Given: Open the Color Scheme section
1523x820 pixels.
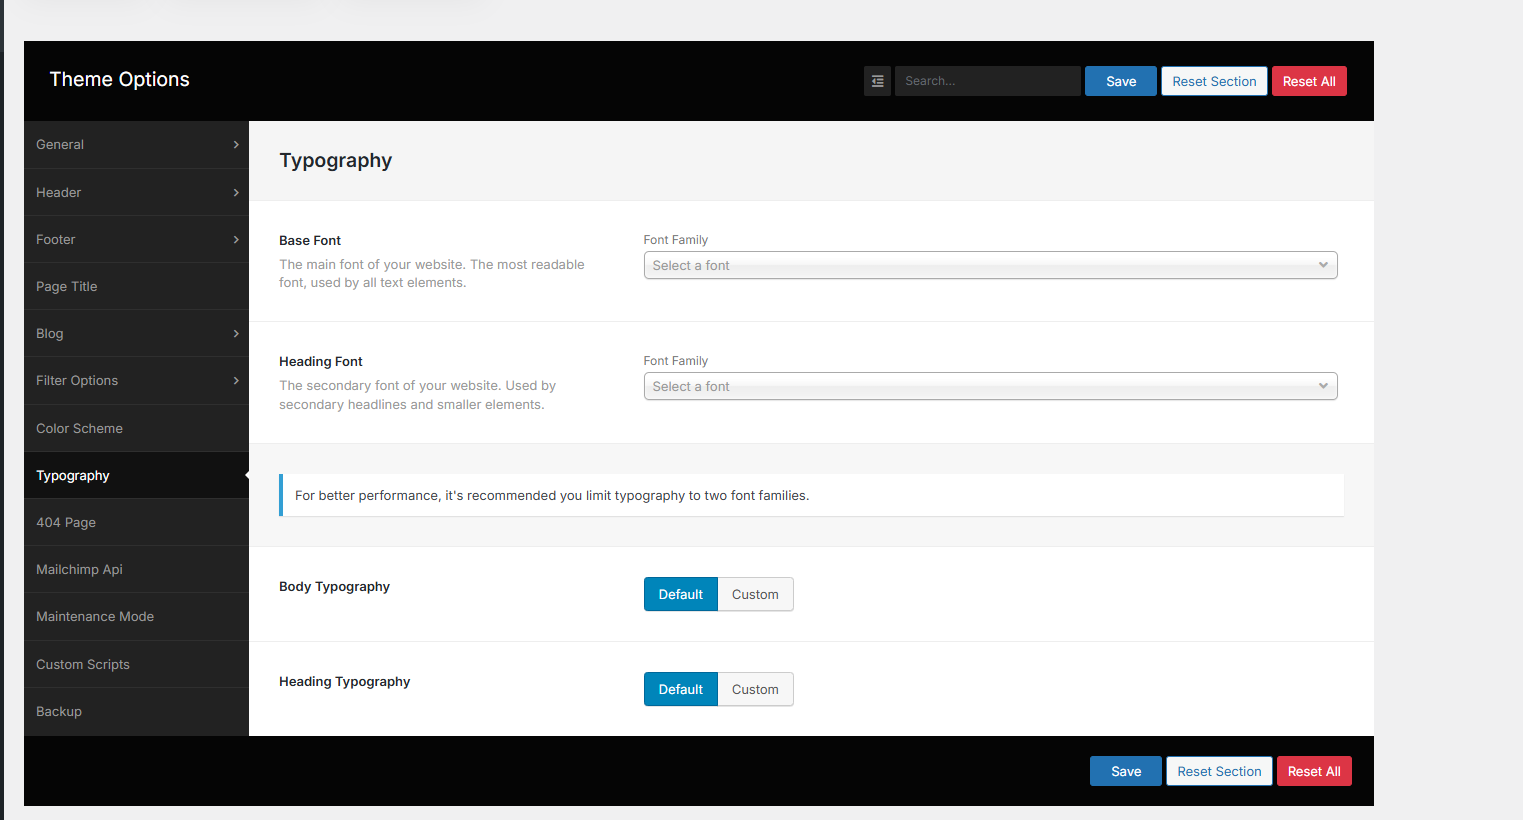Looking at the screenshot, I should pos(80,428).
